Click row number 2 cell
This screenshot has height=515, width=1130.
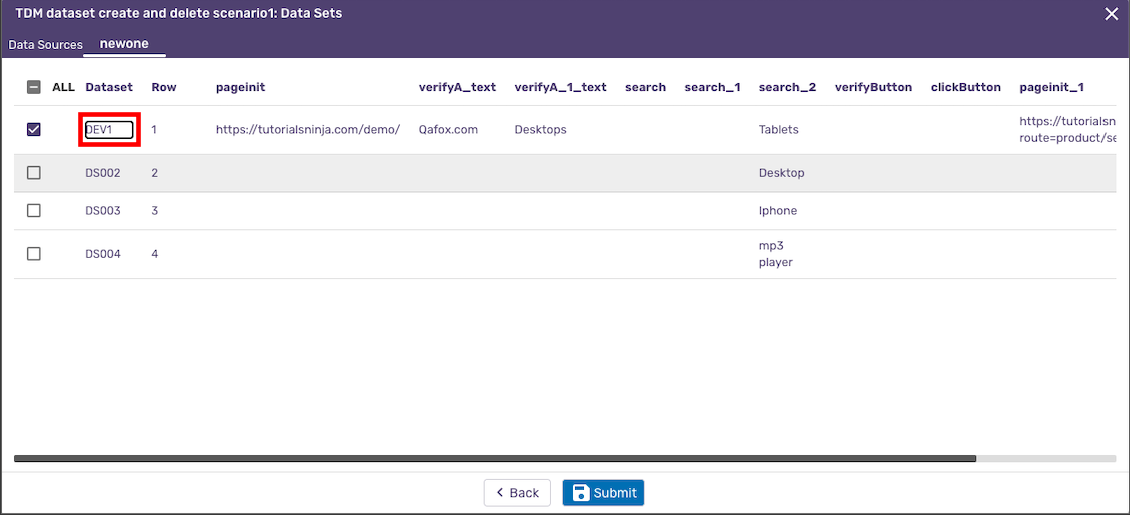155,173
